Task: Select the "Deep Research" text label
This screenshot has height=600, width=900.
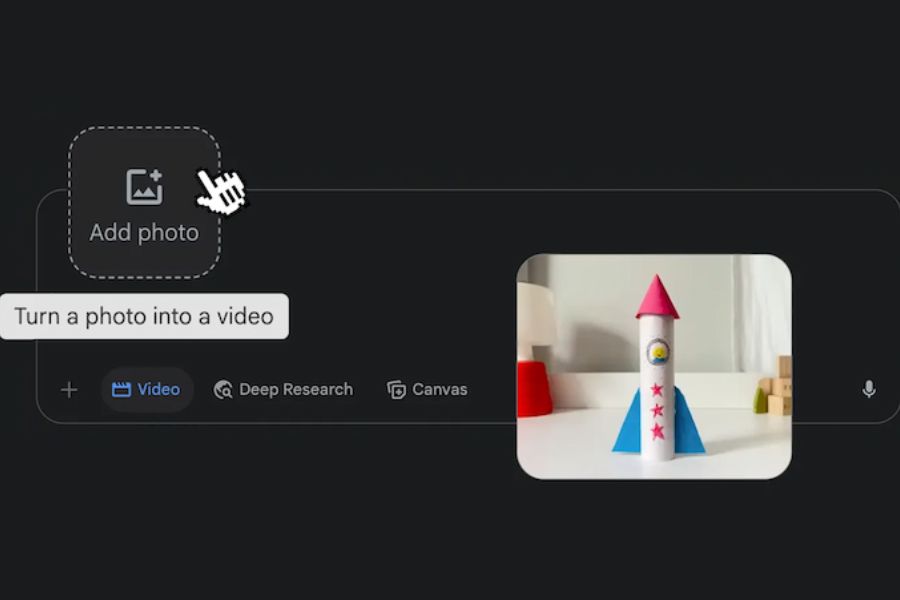Action: (295, 390)
